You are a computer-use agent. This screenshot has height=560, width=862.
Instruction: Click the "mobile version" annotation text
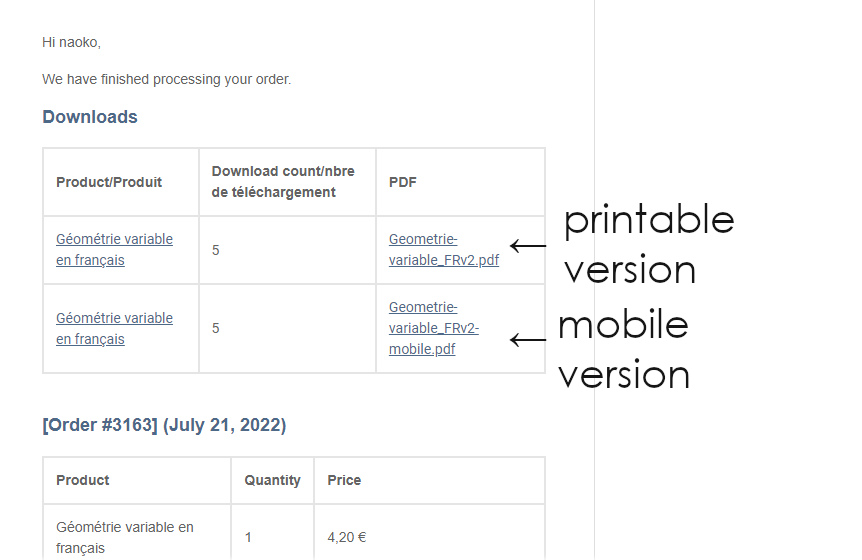pos(624,349)
